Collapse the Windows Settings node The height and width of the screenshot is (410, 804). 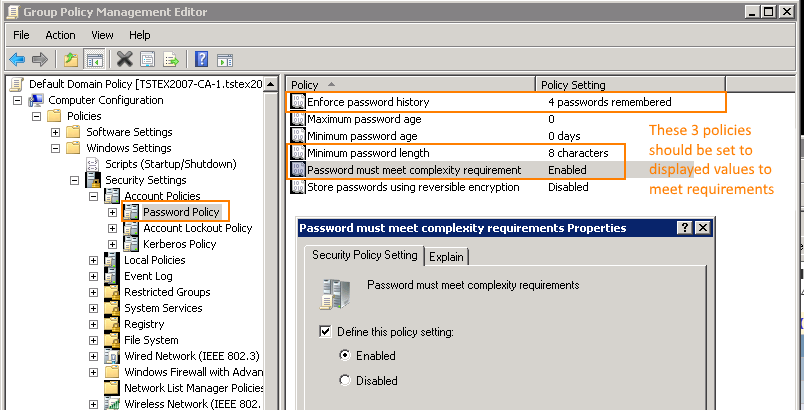[55, 148]
